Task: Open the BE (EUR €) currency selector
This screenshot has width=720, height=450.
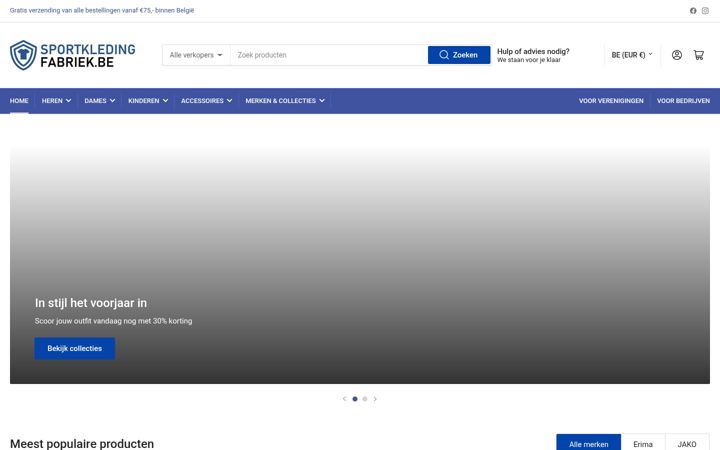Action: pyautogui.click(x=632, y=55)
